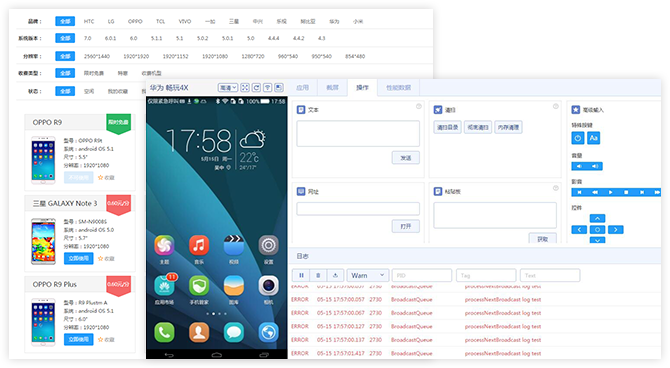The width and height of the screenshot is (670, 368).
Task: Filter resolution by 2560*1440
Action: pyautogui.click(x=97, y=56)
